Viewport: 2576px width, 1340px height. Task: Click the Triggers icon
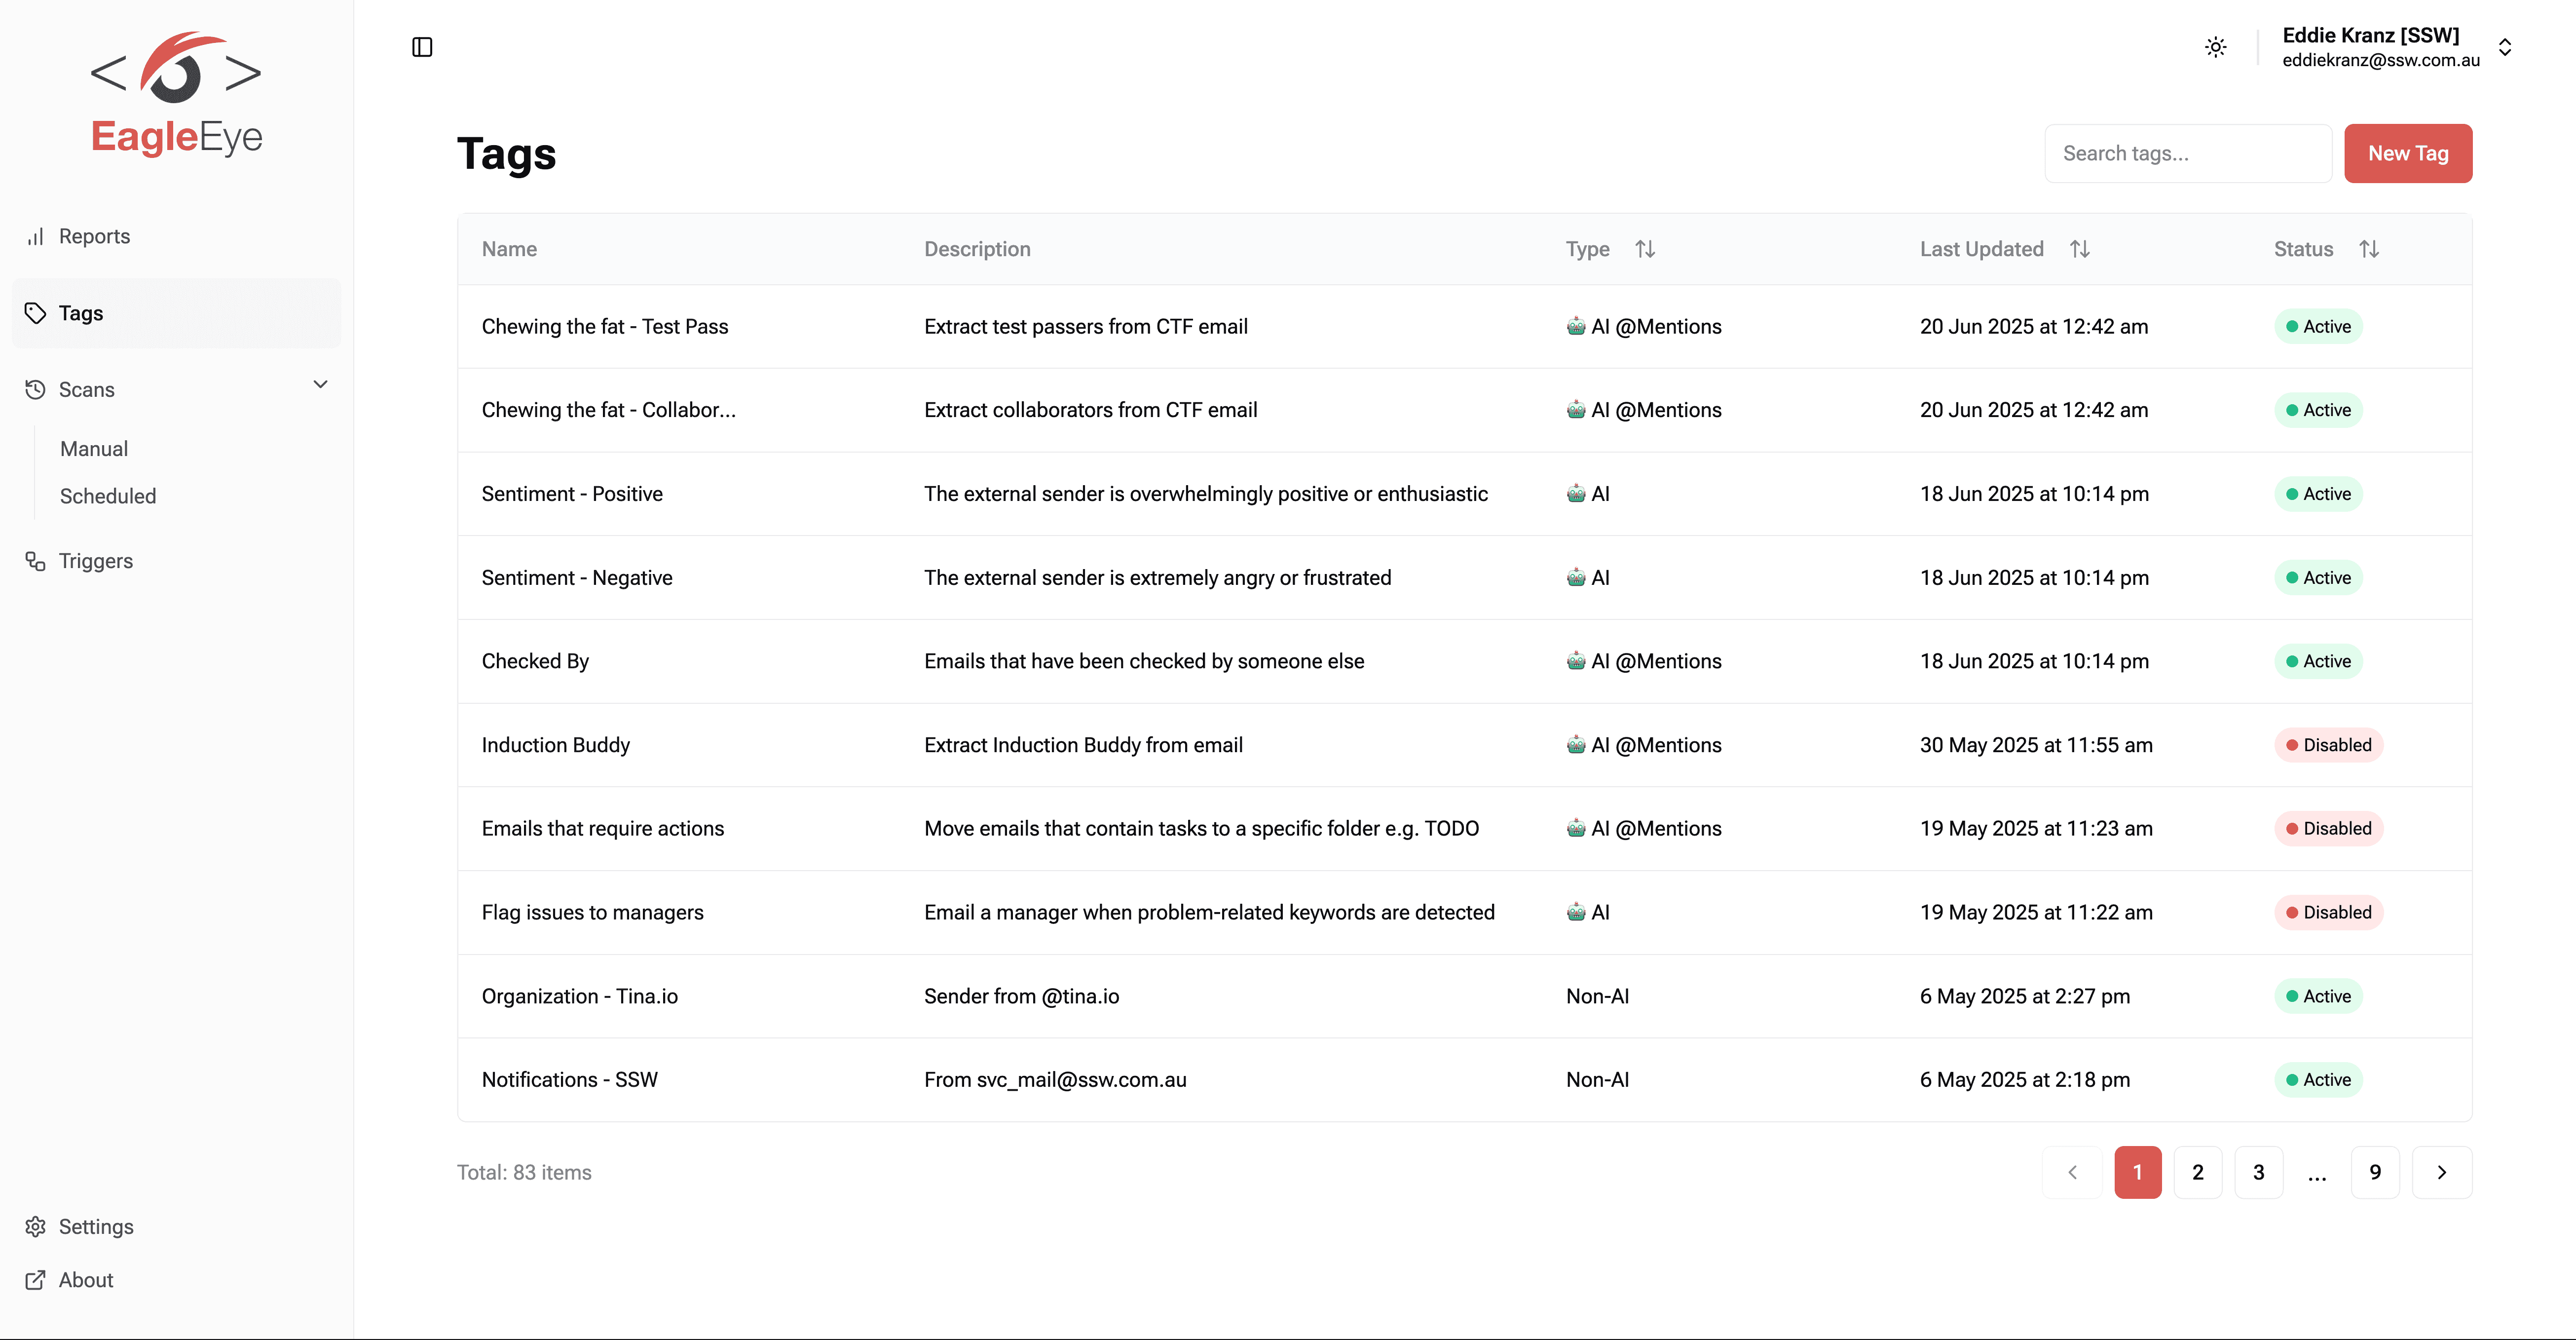coord(36,561)
